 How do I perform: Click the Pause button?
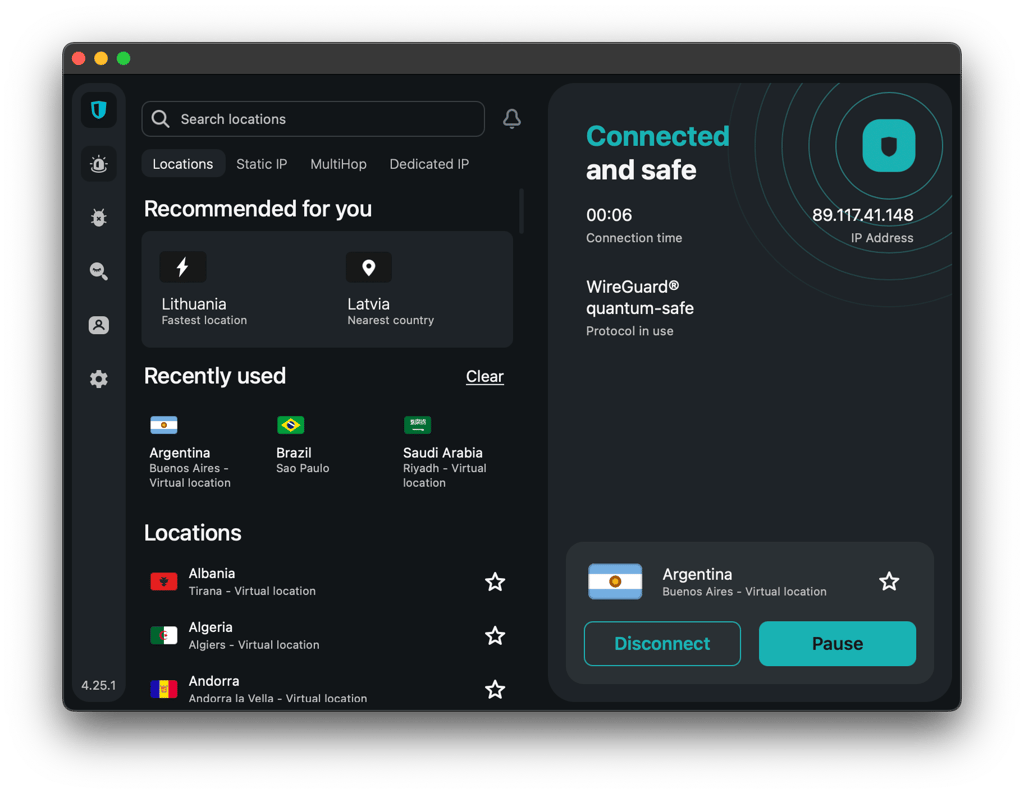[x=837, y=644]
